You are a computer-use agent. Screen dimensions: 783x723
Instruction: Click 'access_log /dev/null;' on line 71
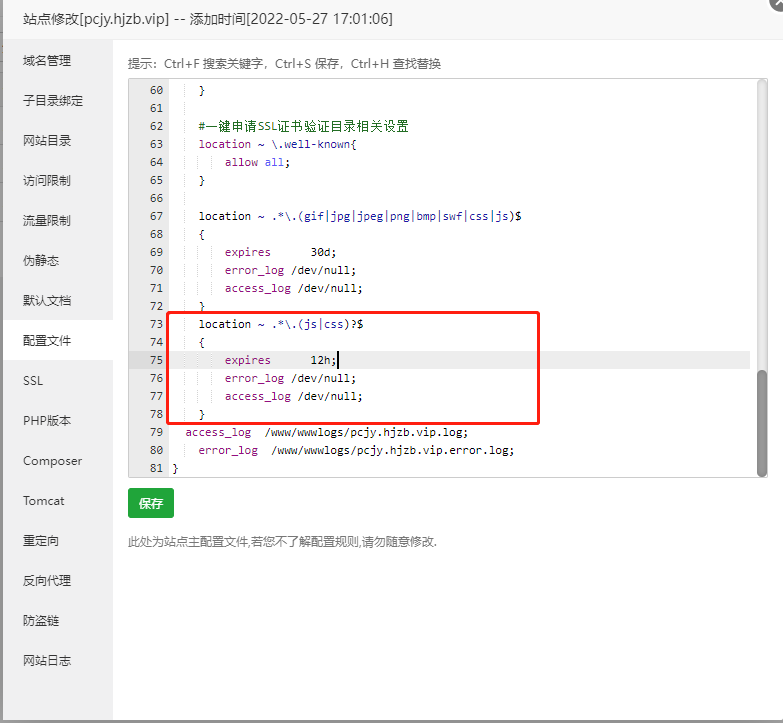coord(294,288)
